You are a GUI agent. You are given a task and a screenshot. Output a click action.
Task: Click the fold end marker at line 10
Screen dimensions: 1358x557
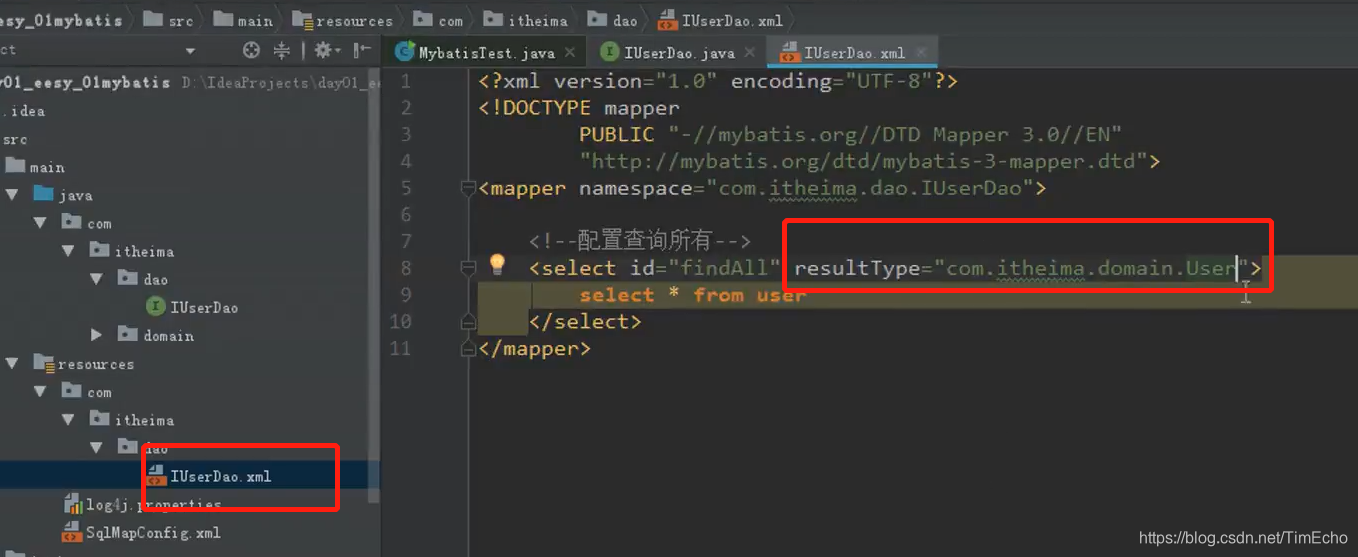point(468,322)
